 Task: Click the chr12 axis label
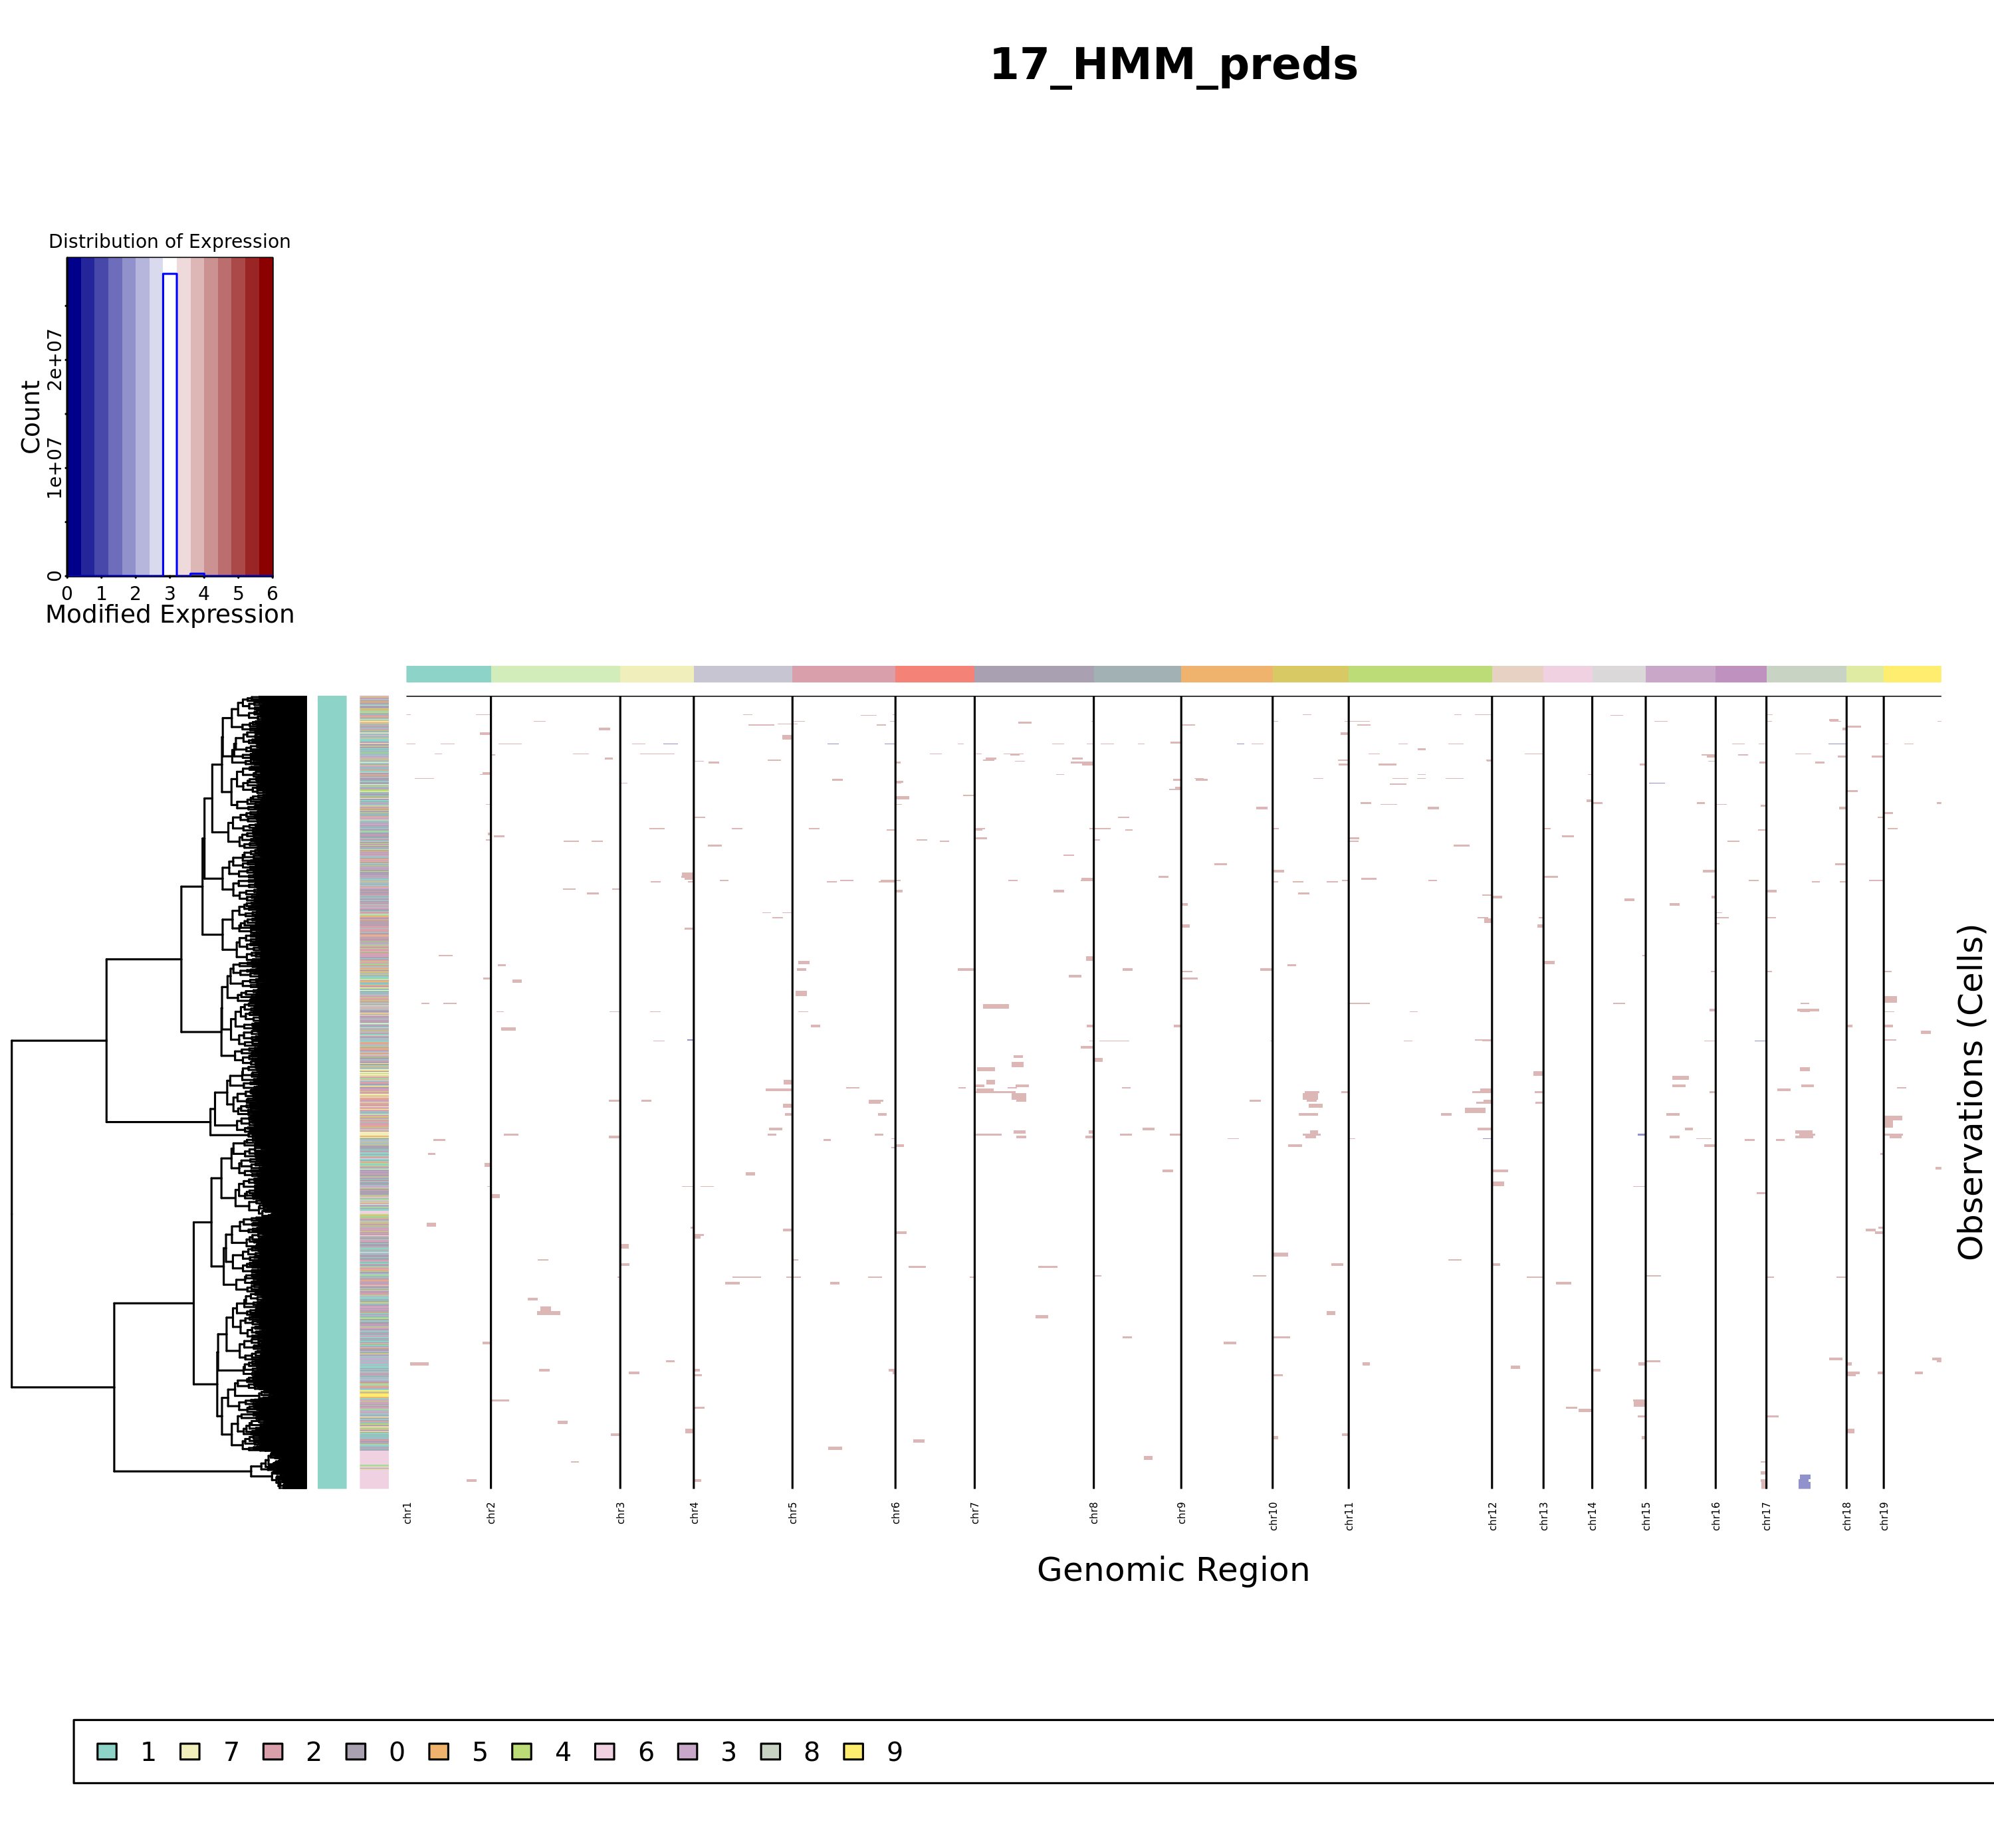[x=1492, y=1516]
